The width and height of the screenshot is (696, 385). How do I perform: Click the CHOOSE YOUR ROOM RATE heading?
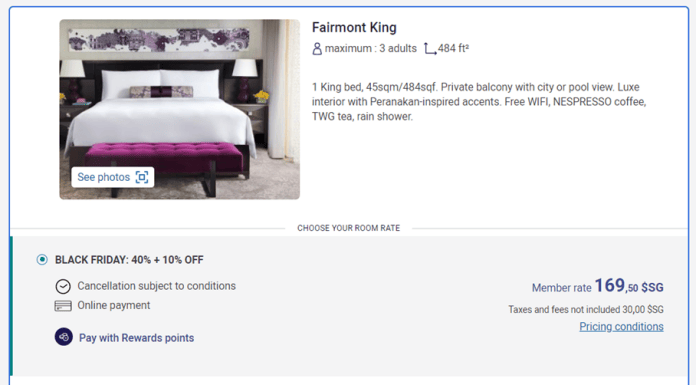348,228
